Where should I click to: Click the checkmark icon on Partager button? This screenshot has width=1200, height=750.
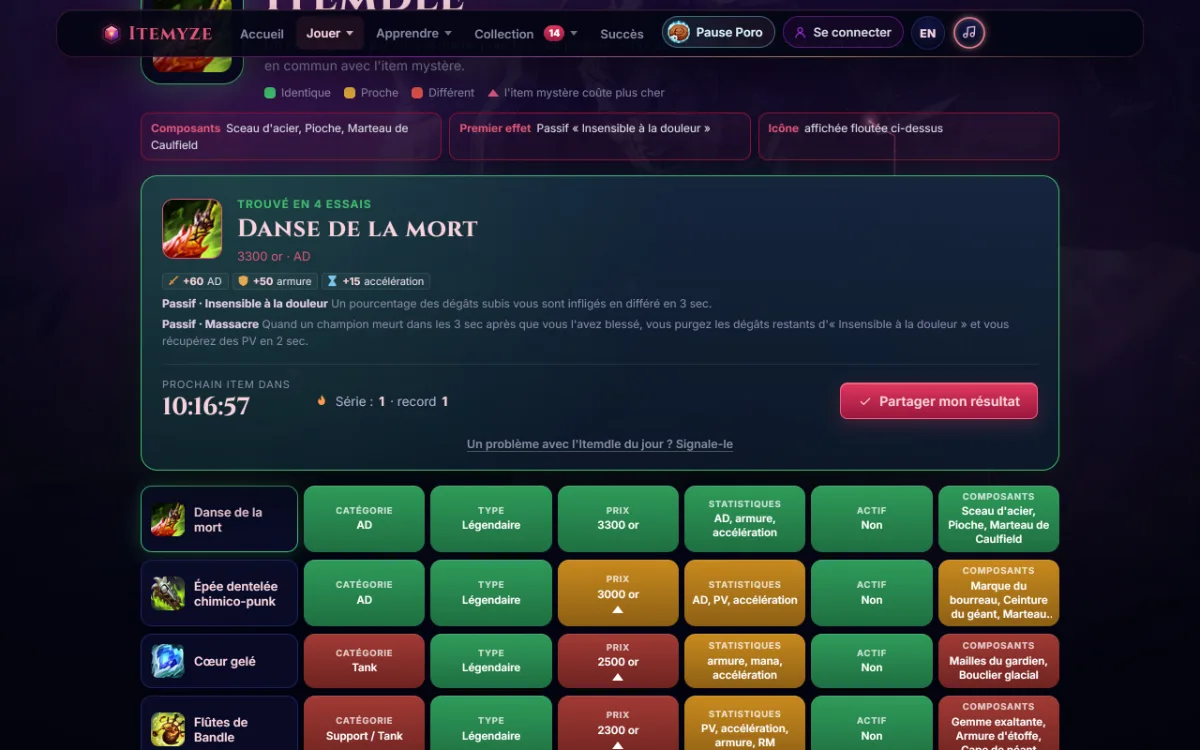[x=865, y=401]
